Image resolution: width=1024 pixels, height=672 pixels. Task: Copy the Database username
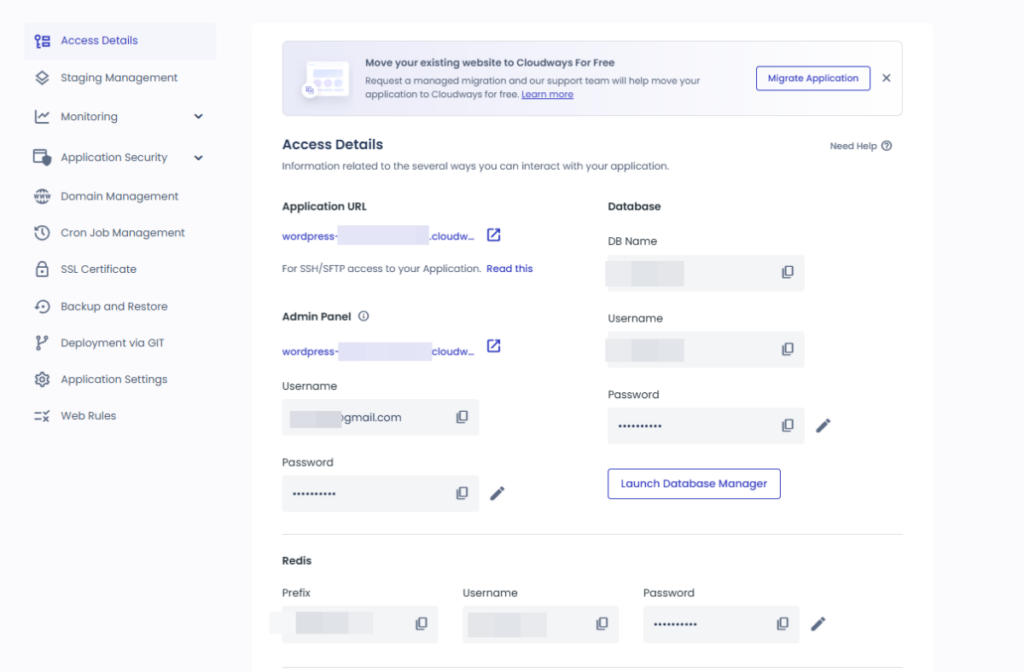[x=788, y=349]
